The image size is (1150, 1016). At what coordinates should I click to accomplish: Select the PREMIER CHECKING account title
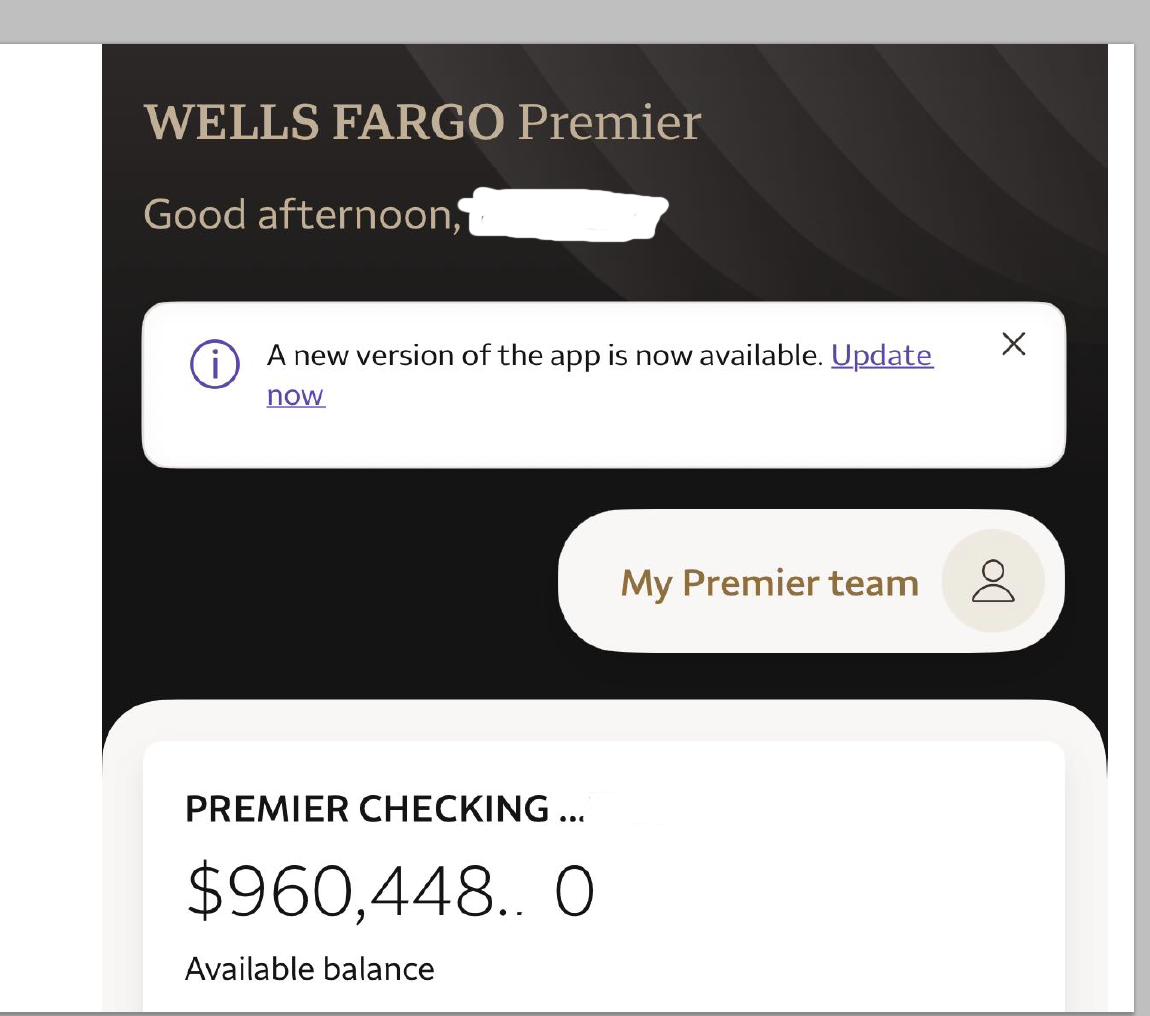coord(367,808)
